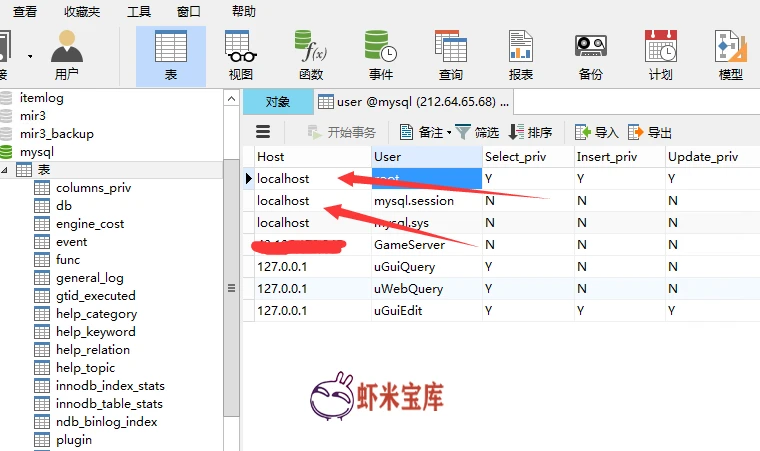The height and width of the screenshot is (451, 760).
Task: Click 筛选 (Filter) funnel button
Action: coord(477,132)
